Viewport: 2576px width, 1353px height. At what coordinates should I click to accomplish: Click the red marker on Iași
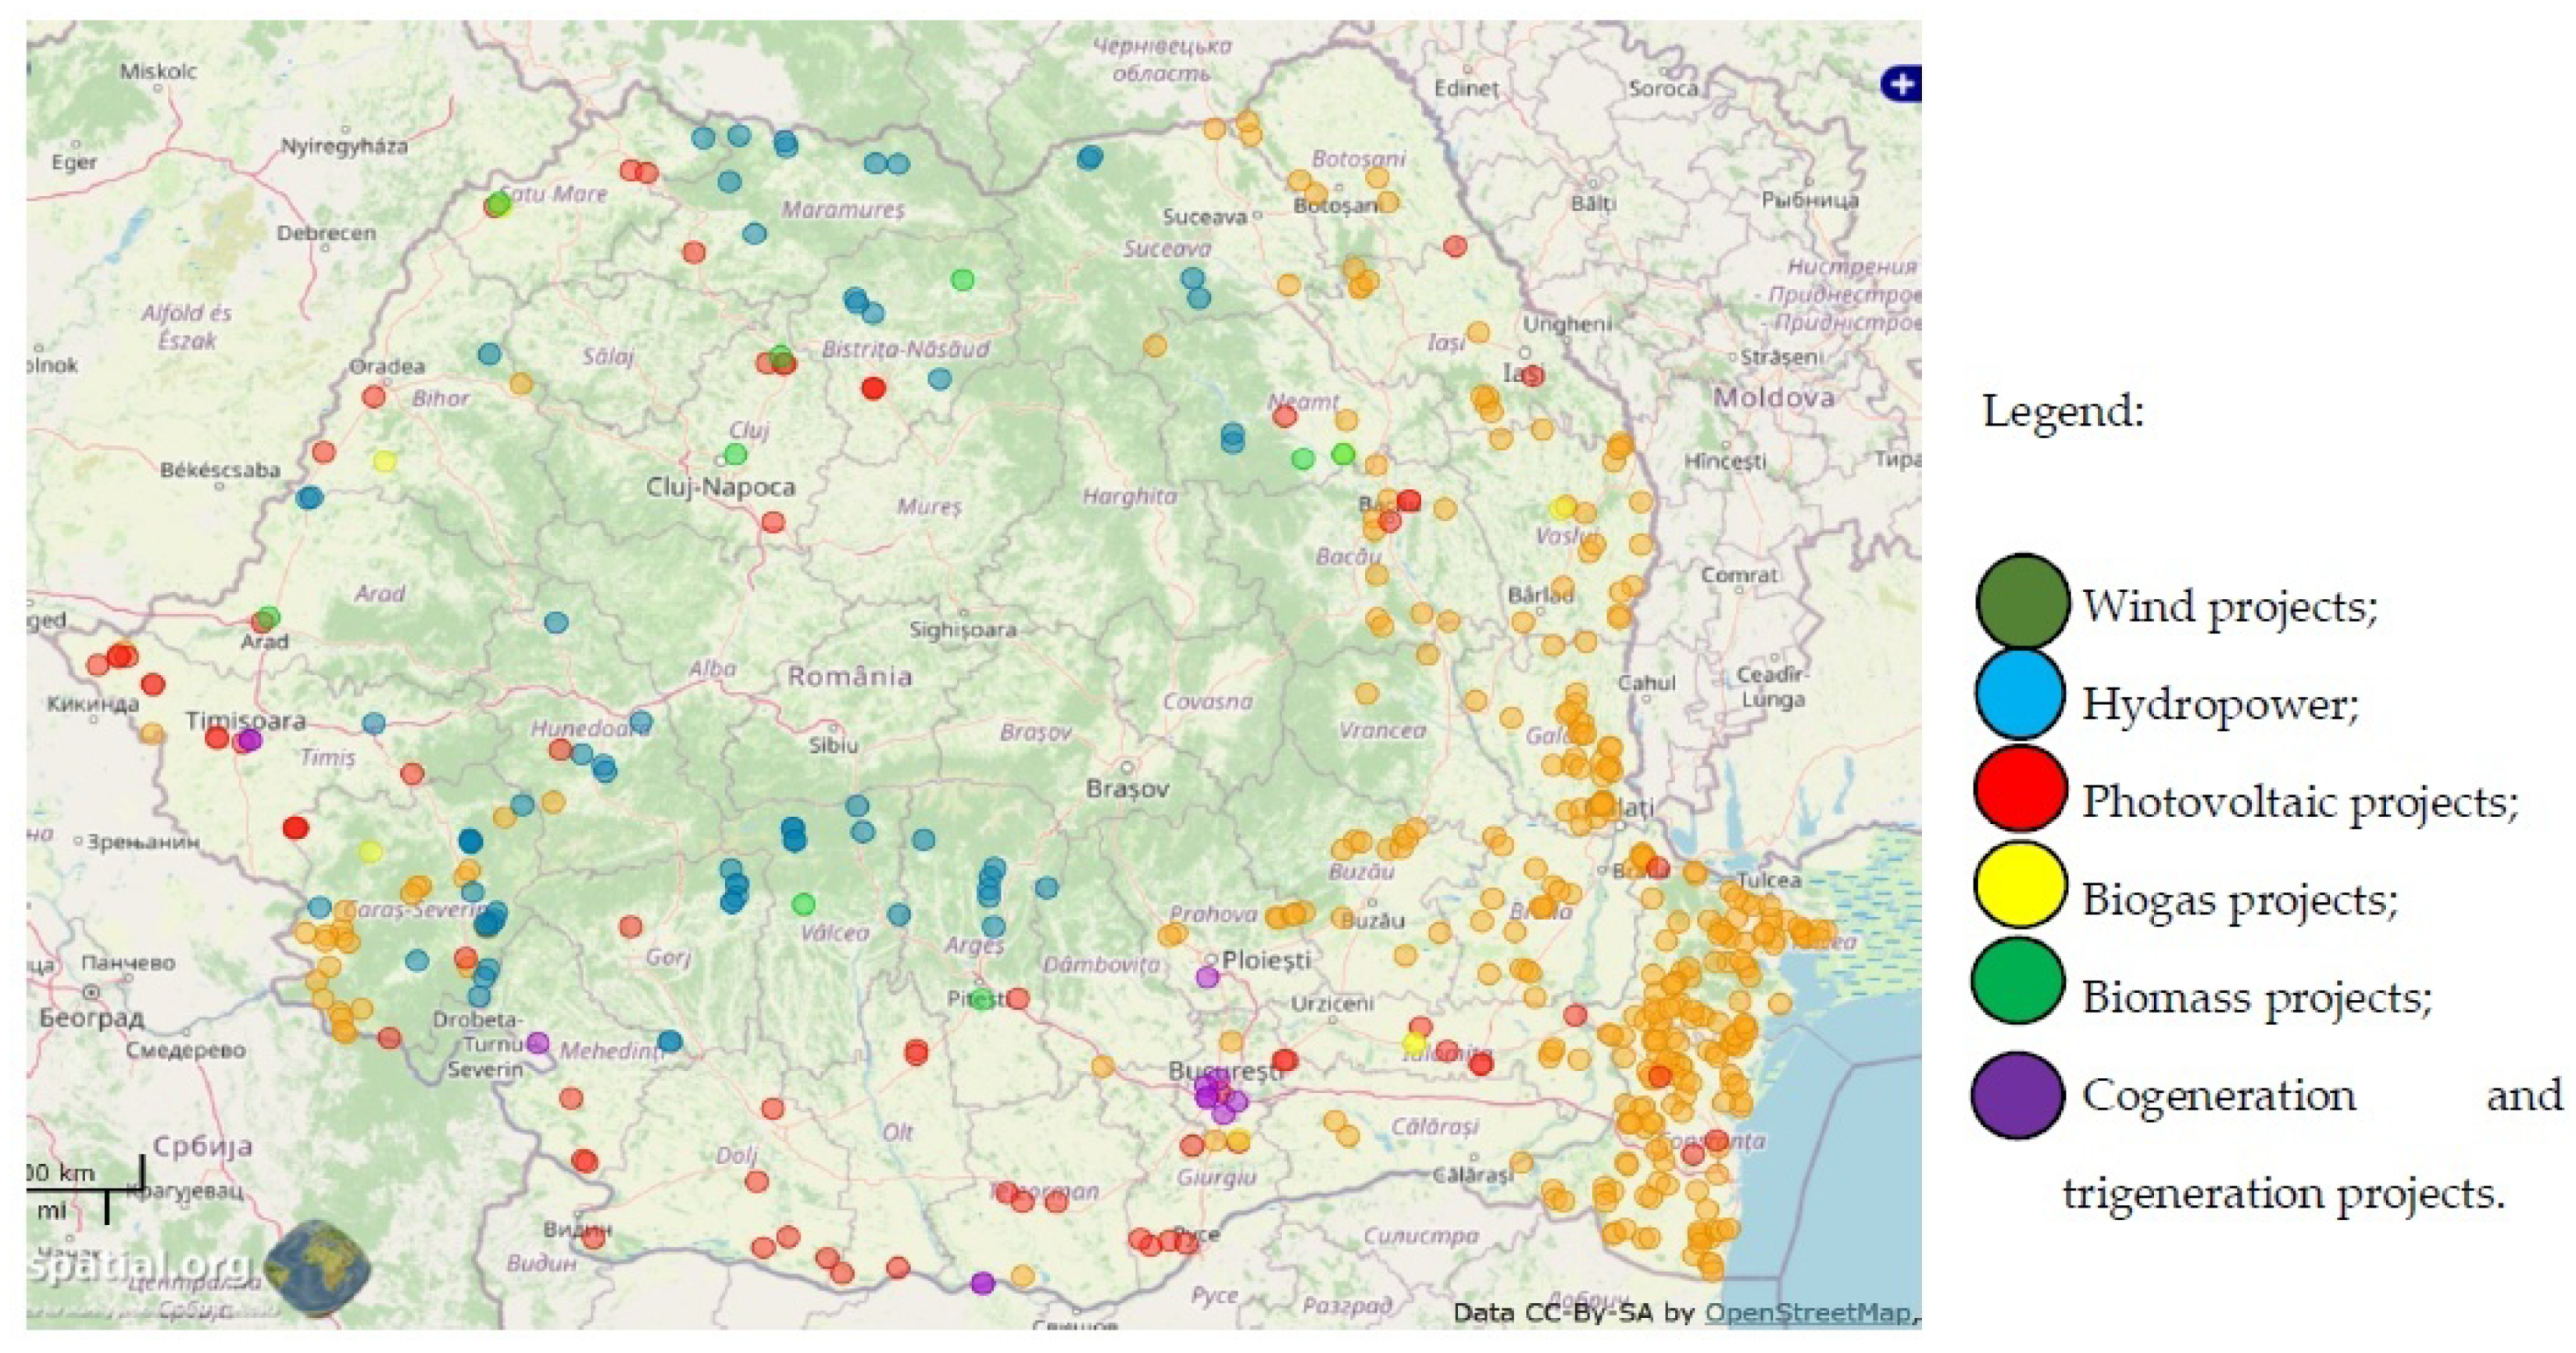1533,375
